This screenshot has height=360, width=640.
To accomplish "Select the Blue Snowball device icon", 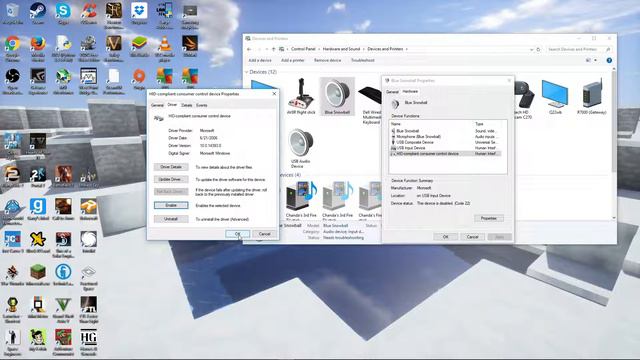I will (337, 96).
